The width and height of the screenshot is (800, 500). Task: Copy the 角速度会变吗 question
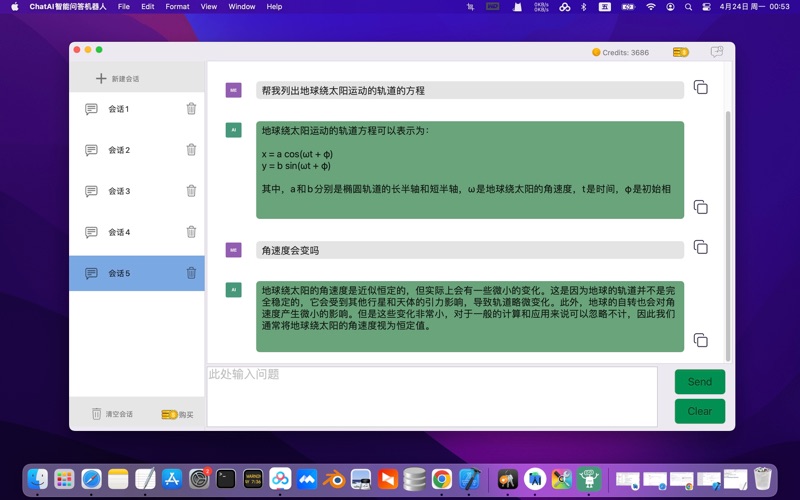[x=700, y=247]
